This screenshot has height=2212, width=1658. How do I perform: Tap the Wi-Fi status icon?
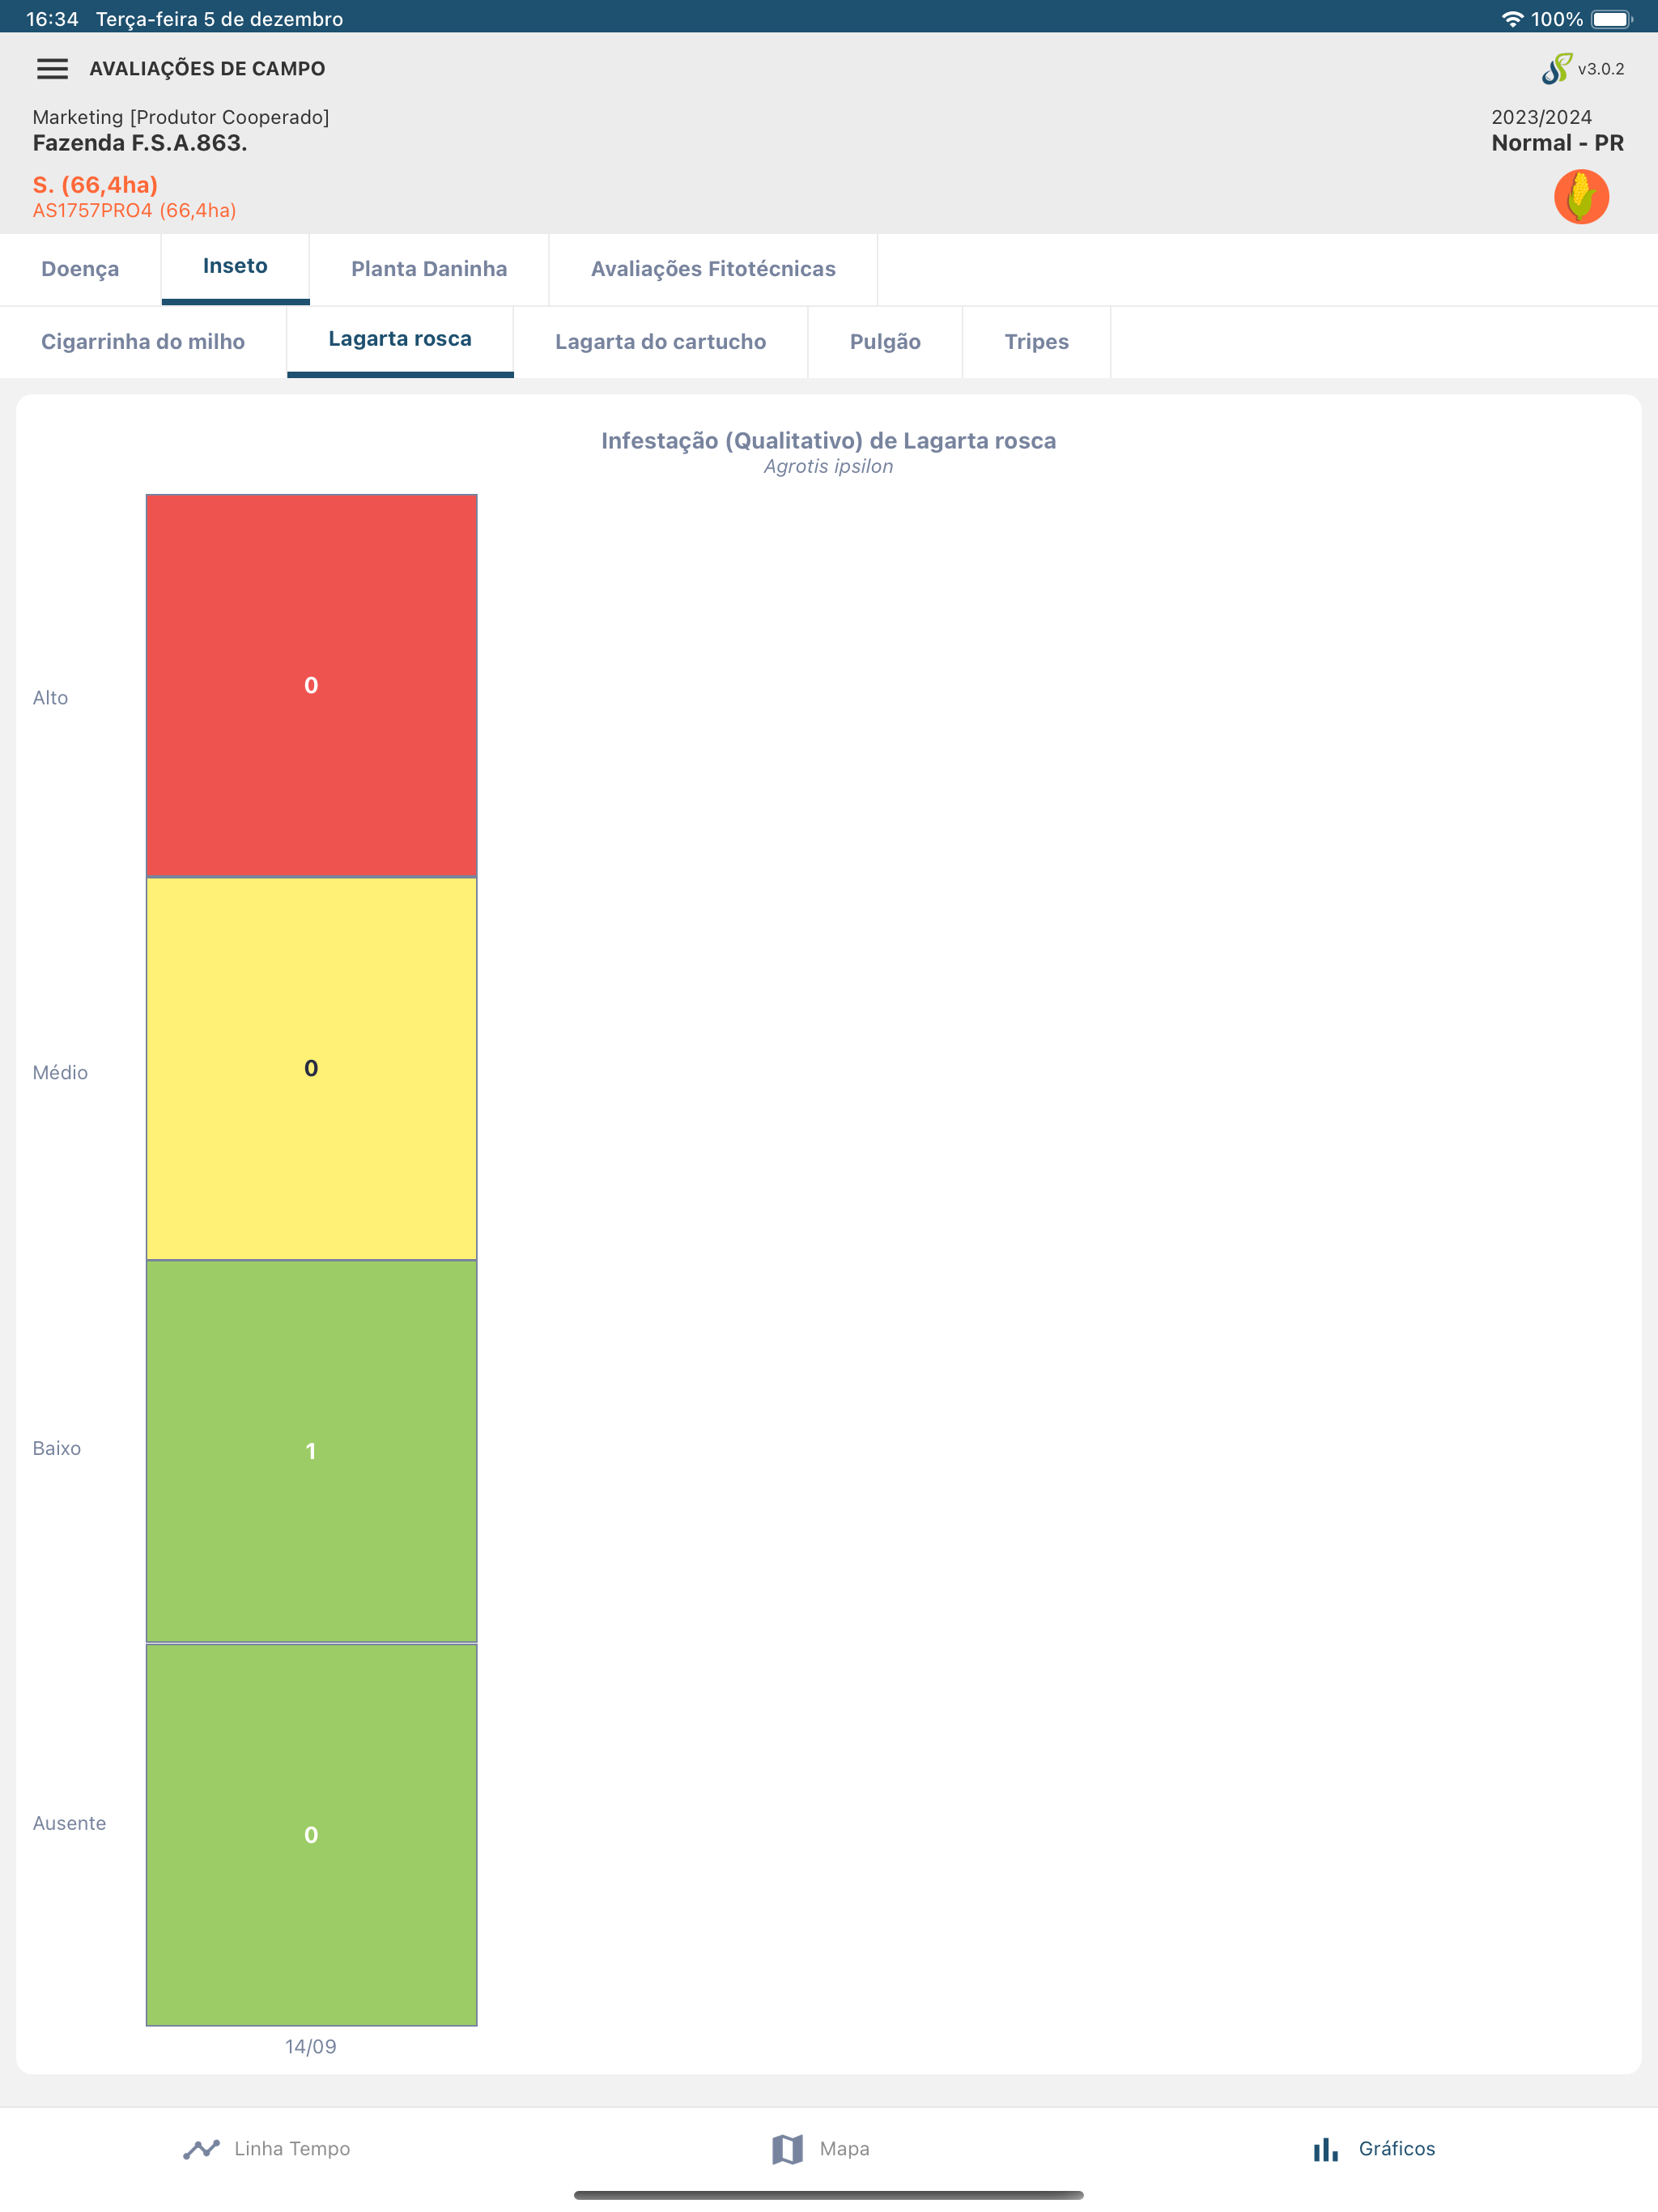point(1512,19)
